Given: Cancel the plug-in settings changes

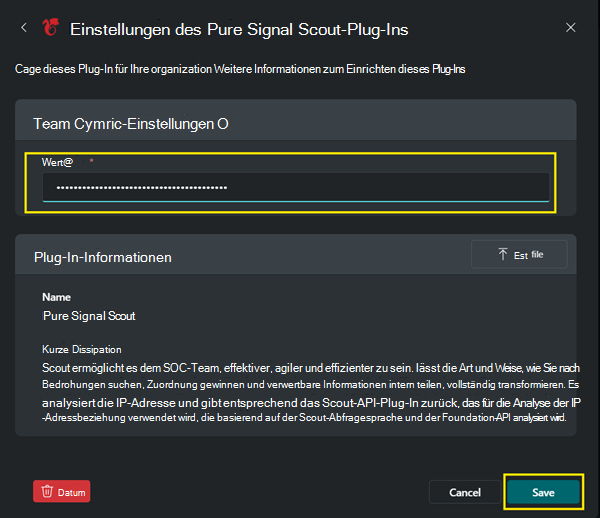Looking at the screenshot, I should (x=465, y=492).
